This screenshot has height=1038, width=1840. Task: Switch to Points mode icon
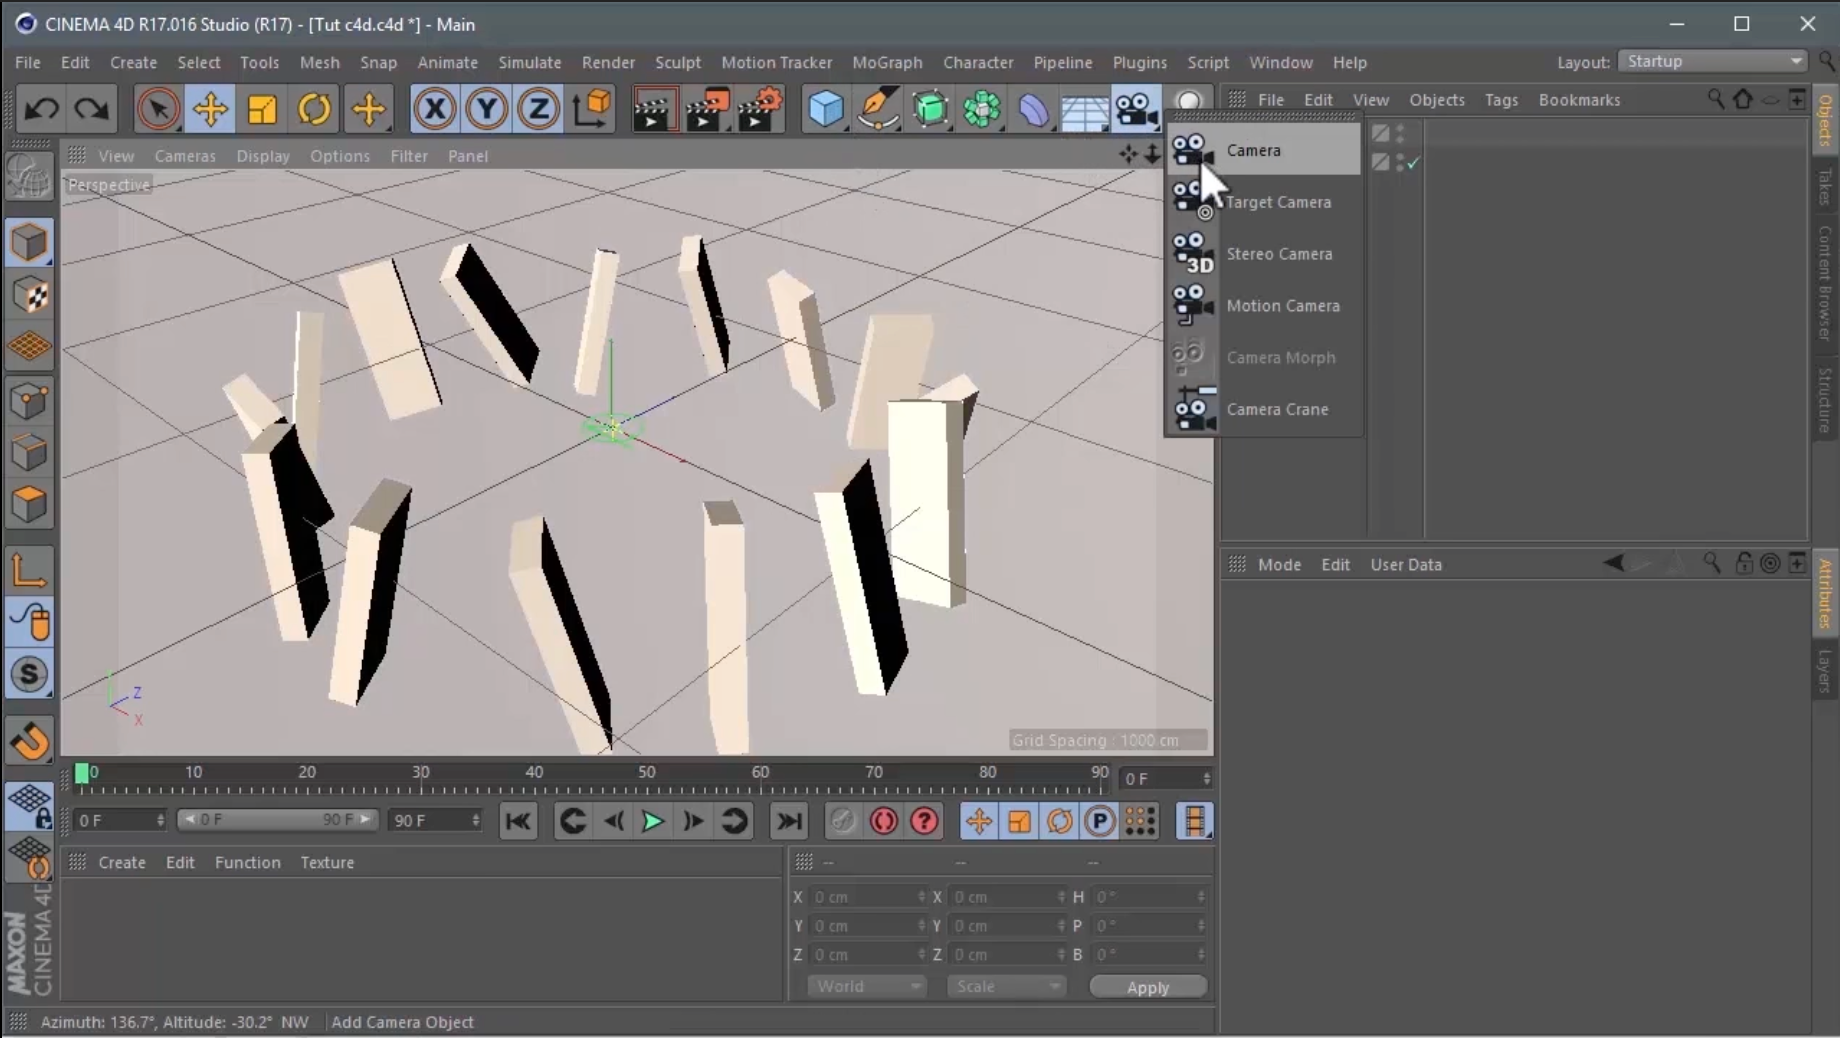click(x=29, y=401)
